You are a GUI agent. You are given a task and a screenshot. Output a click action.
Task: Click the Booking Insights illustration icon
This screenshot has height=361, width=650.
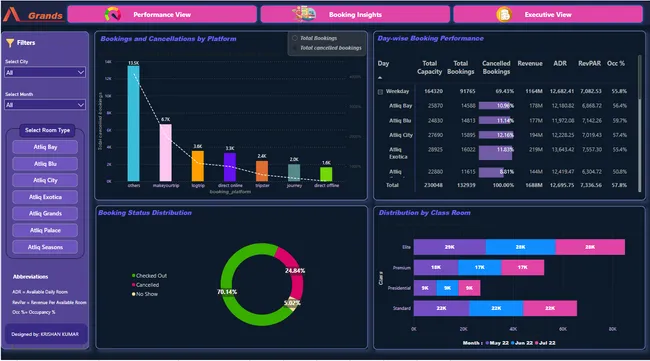[x=304, y=14]
